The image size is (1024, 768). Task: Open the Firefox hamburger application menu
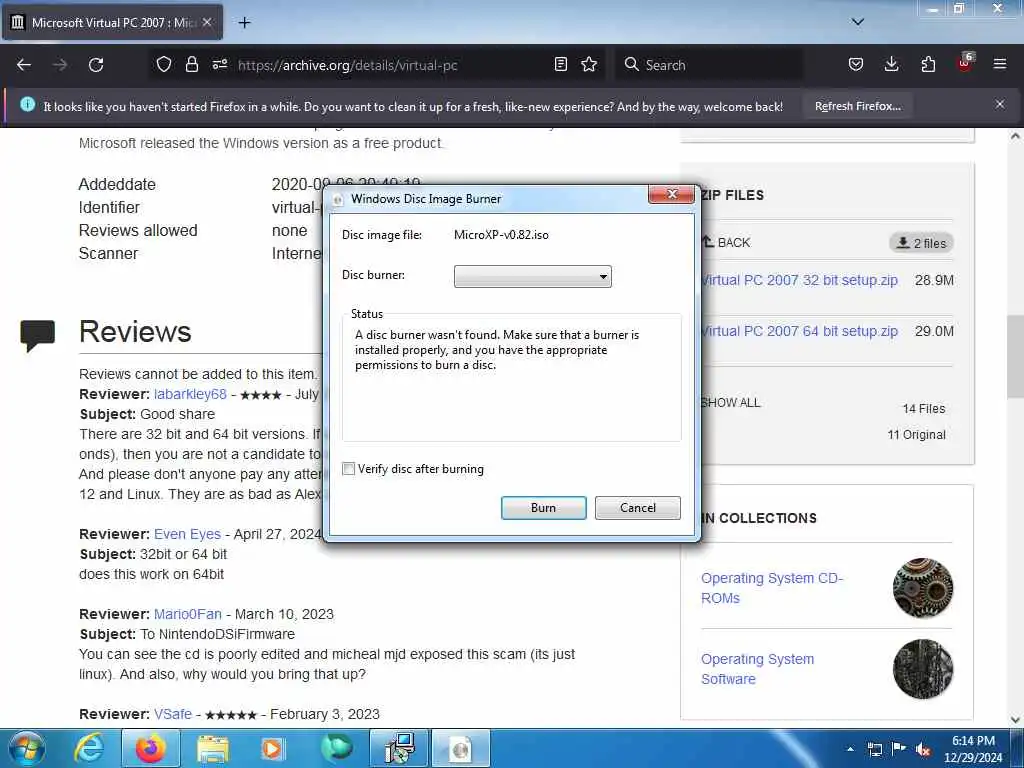(1000, 64)
